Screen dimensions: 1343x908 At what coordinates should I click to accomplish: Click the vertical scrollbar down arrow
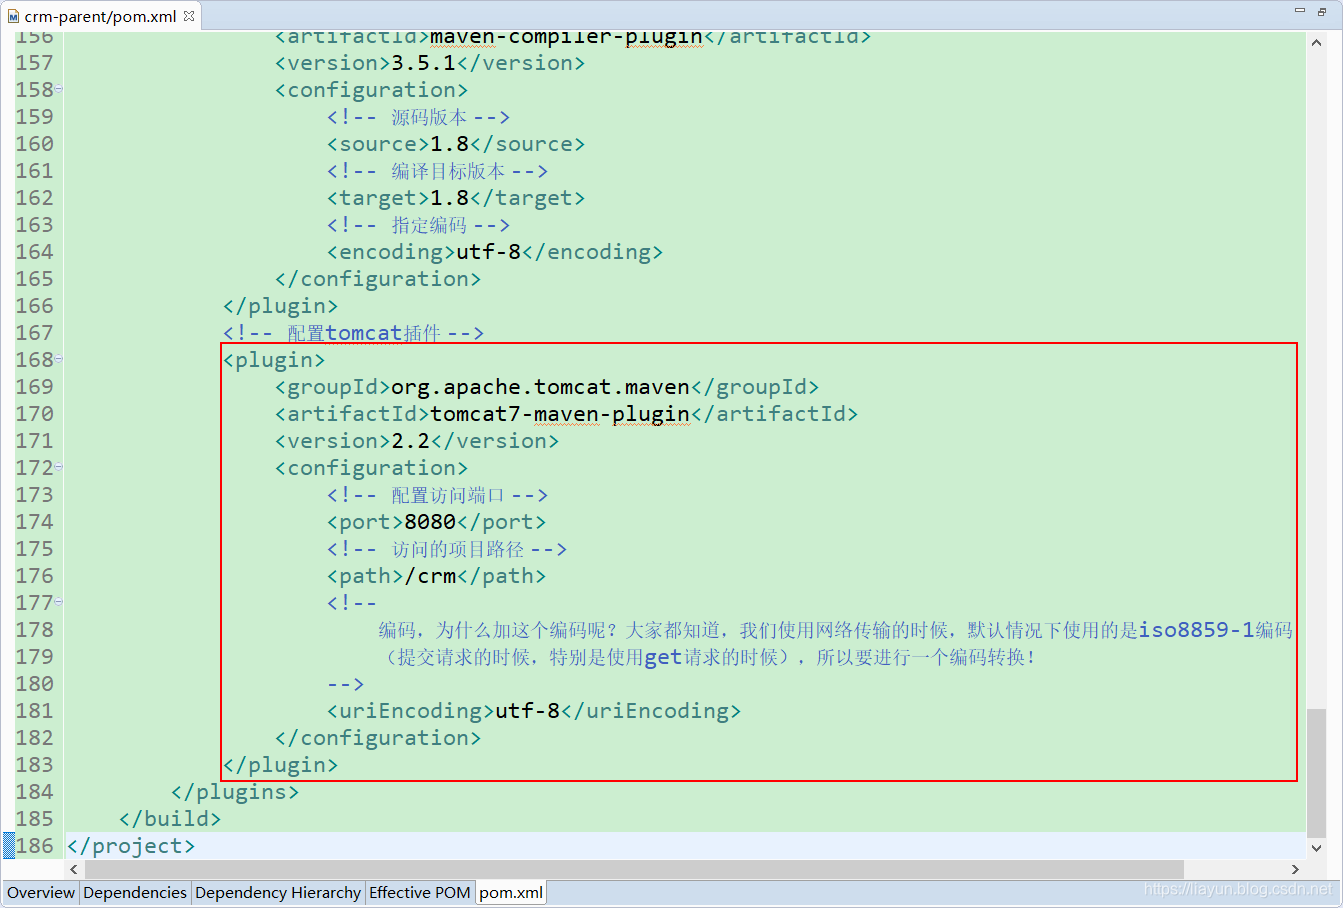[1316, 848]
